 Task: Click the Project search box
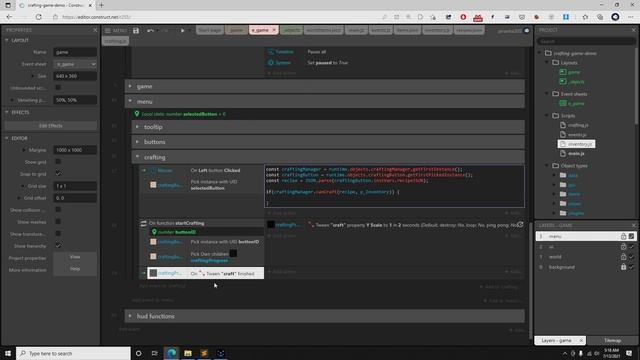(x=586, y=41)
